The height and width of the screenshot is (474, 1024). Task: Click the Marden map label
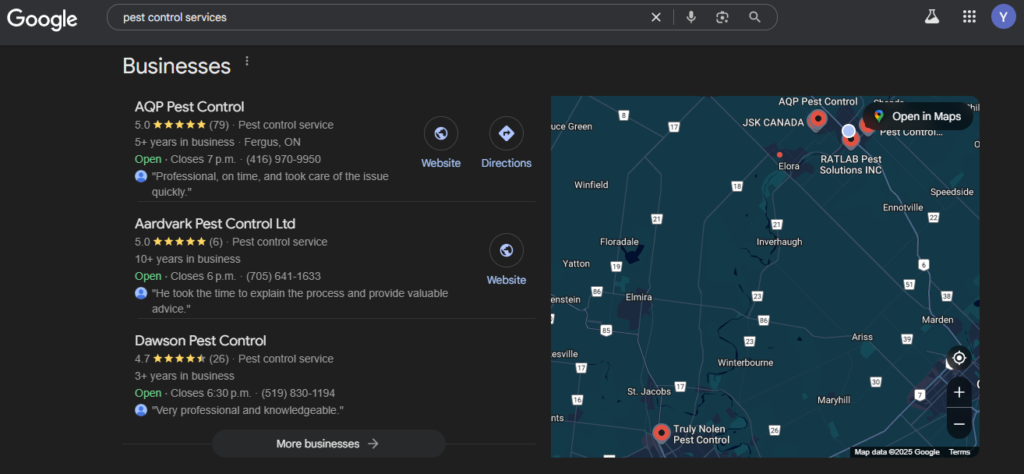click(x=937, y=320)
